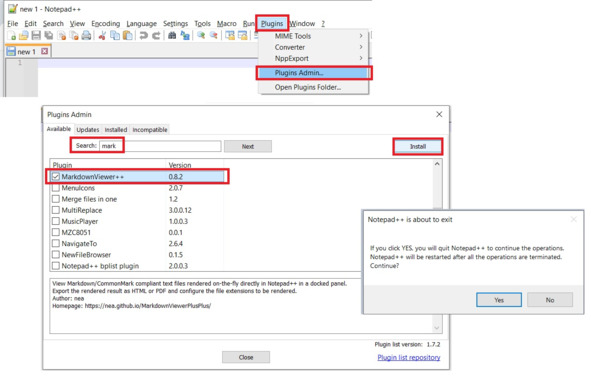Viewport: 591px width, 378px height.
Task: Click the Save floppy disk icon
Action: coord(36,36)
